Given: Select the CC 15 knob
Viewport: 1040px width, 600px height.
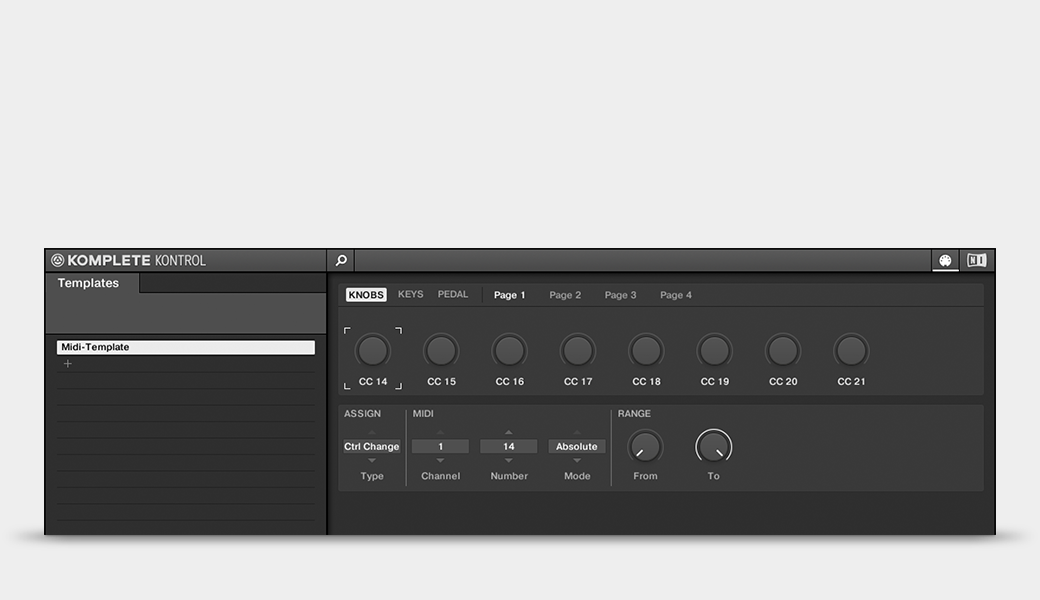Looking at the screenshot, I should point(441,350).
